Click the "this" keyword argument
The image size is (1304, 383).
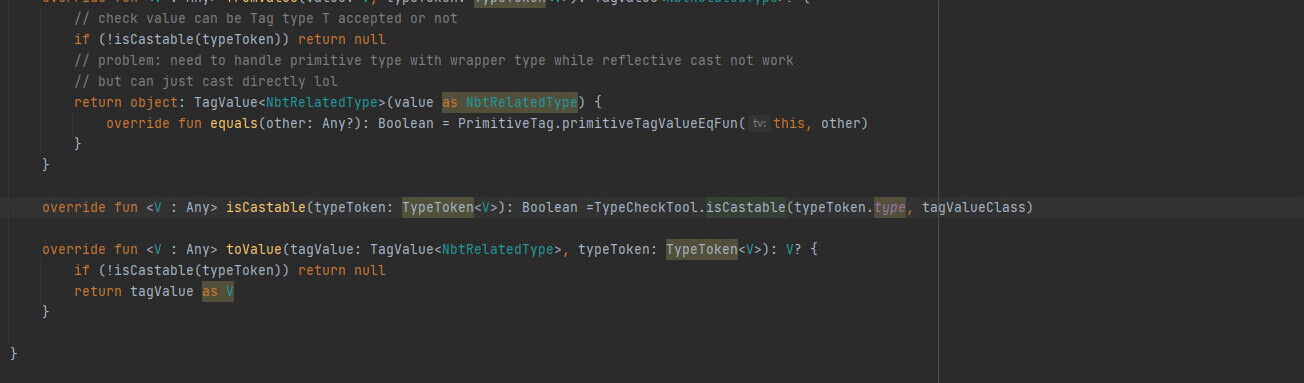[x=790, y=123]
